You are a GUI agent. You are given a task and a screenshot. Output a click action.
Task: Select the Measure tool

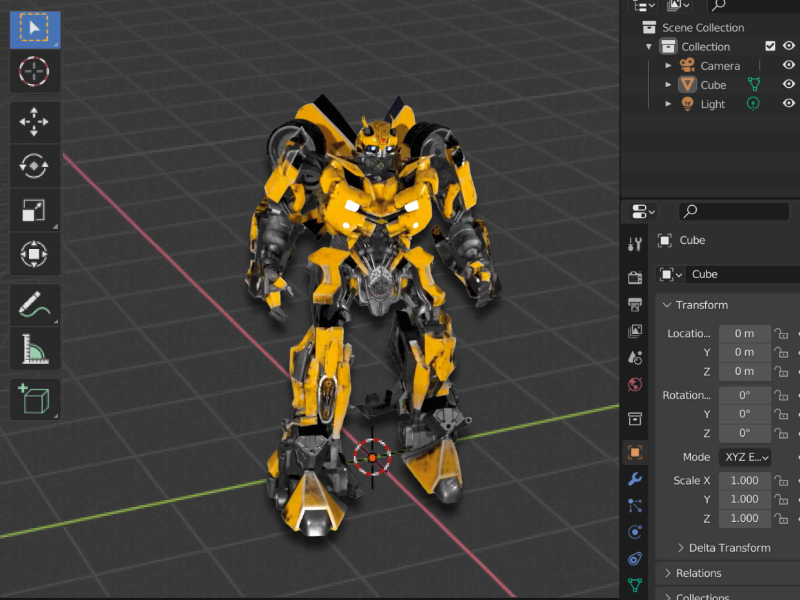(x=35, y=348)
